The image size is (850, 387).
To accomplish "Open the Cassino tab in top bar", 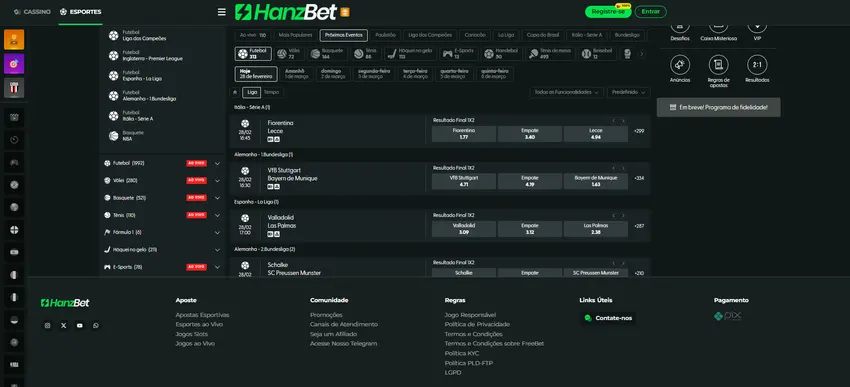I will tap(33, 12).
